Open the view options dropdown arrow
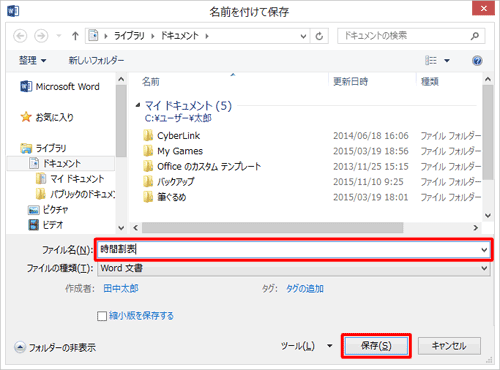The height and width of the screenshot is (370, 500). click(447, 61)
